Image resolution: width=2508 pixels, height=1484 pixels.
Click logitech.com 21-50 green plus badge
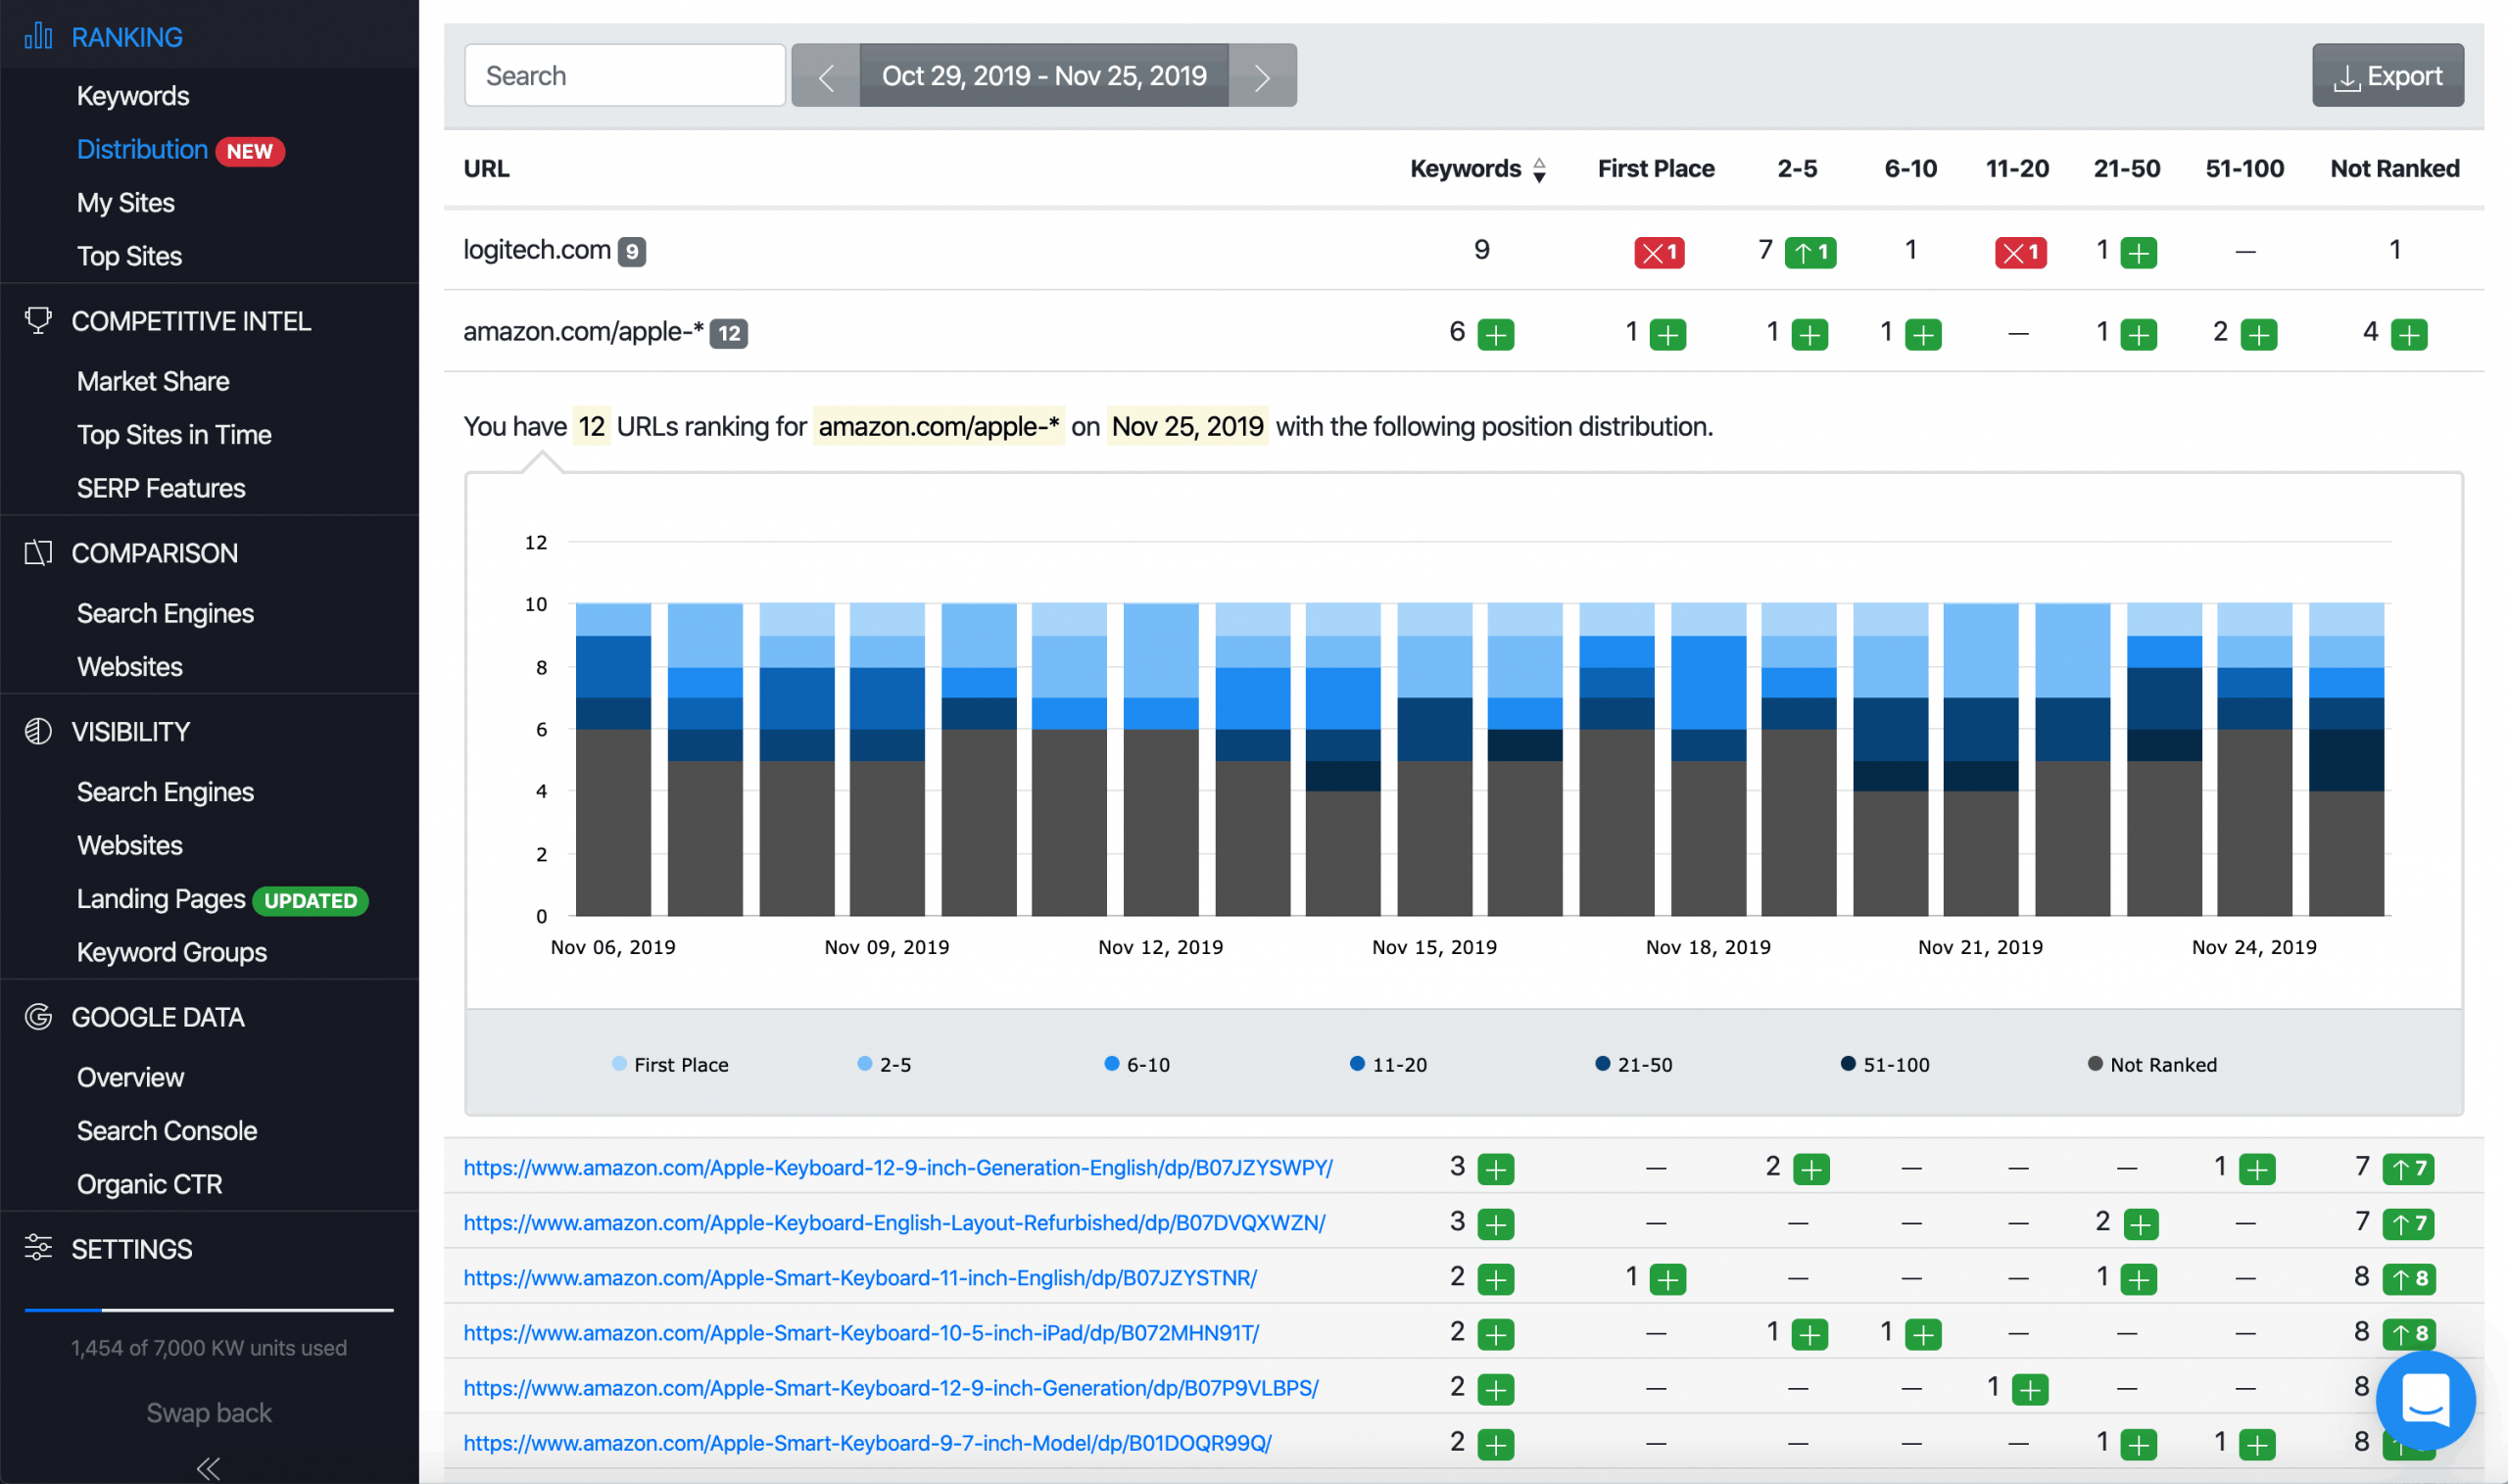click(2138, 253)
